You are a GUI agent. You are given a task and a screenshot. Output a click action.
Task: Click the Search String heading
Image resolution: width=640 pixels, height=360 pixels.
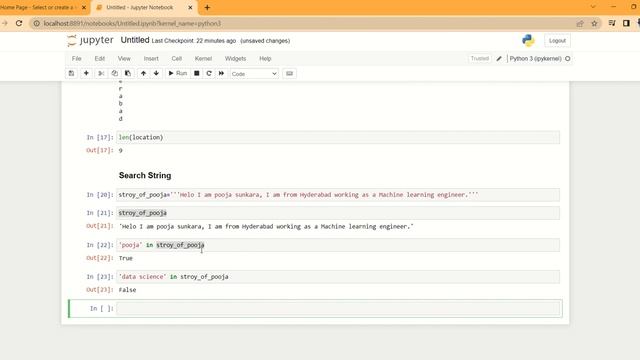(145, 176)
